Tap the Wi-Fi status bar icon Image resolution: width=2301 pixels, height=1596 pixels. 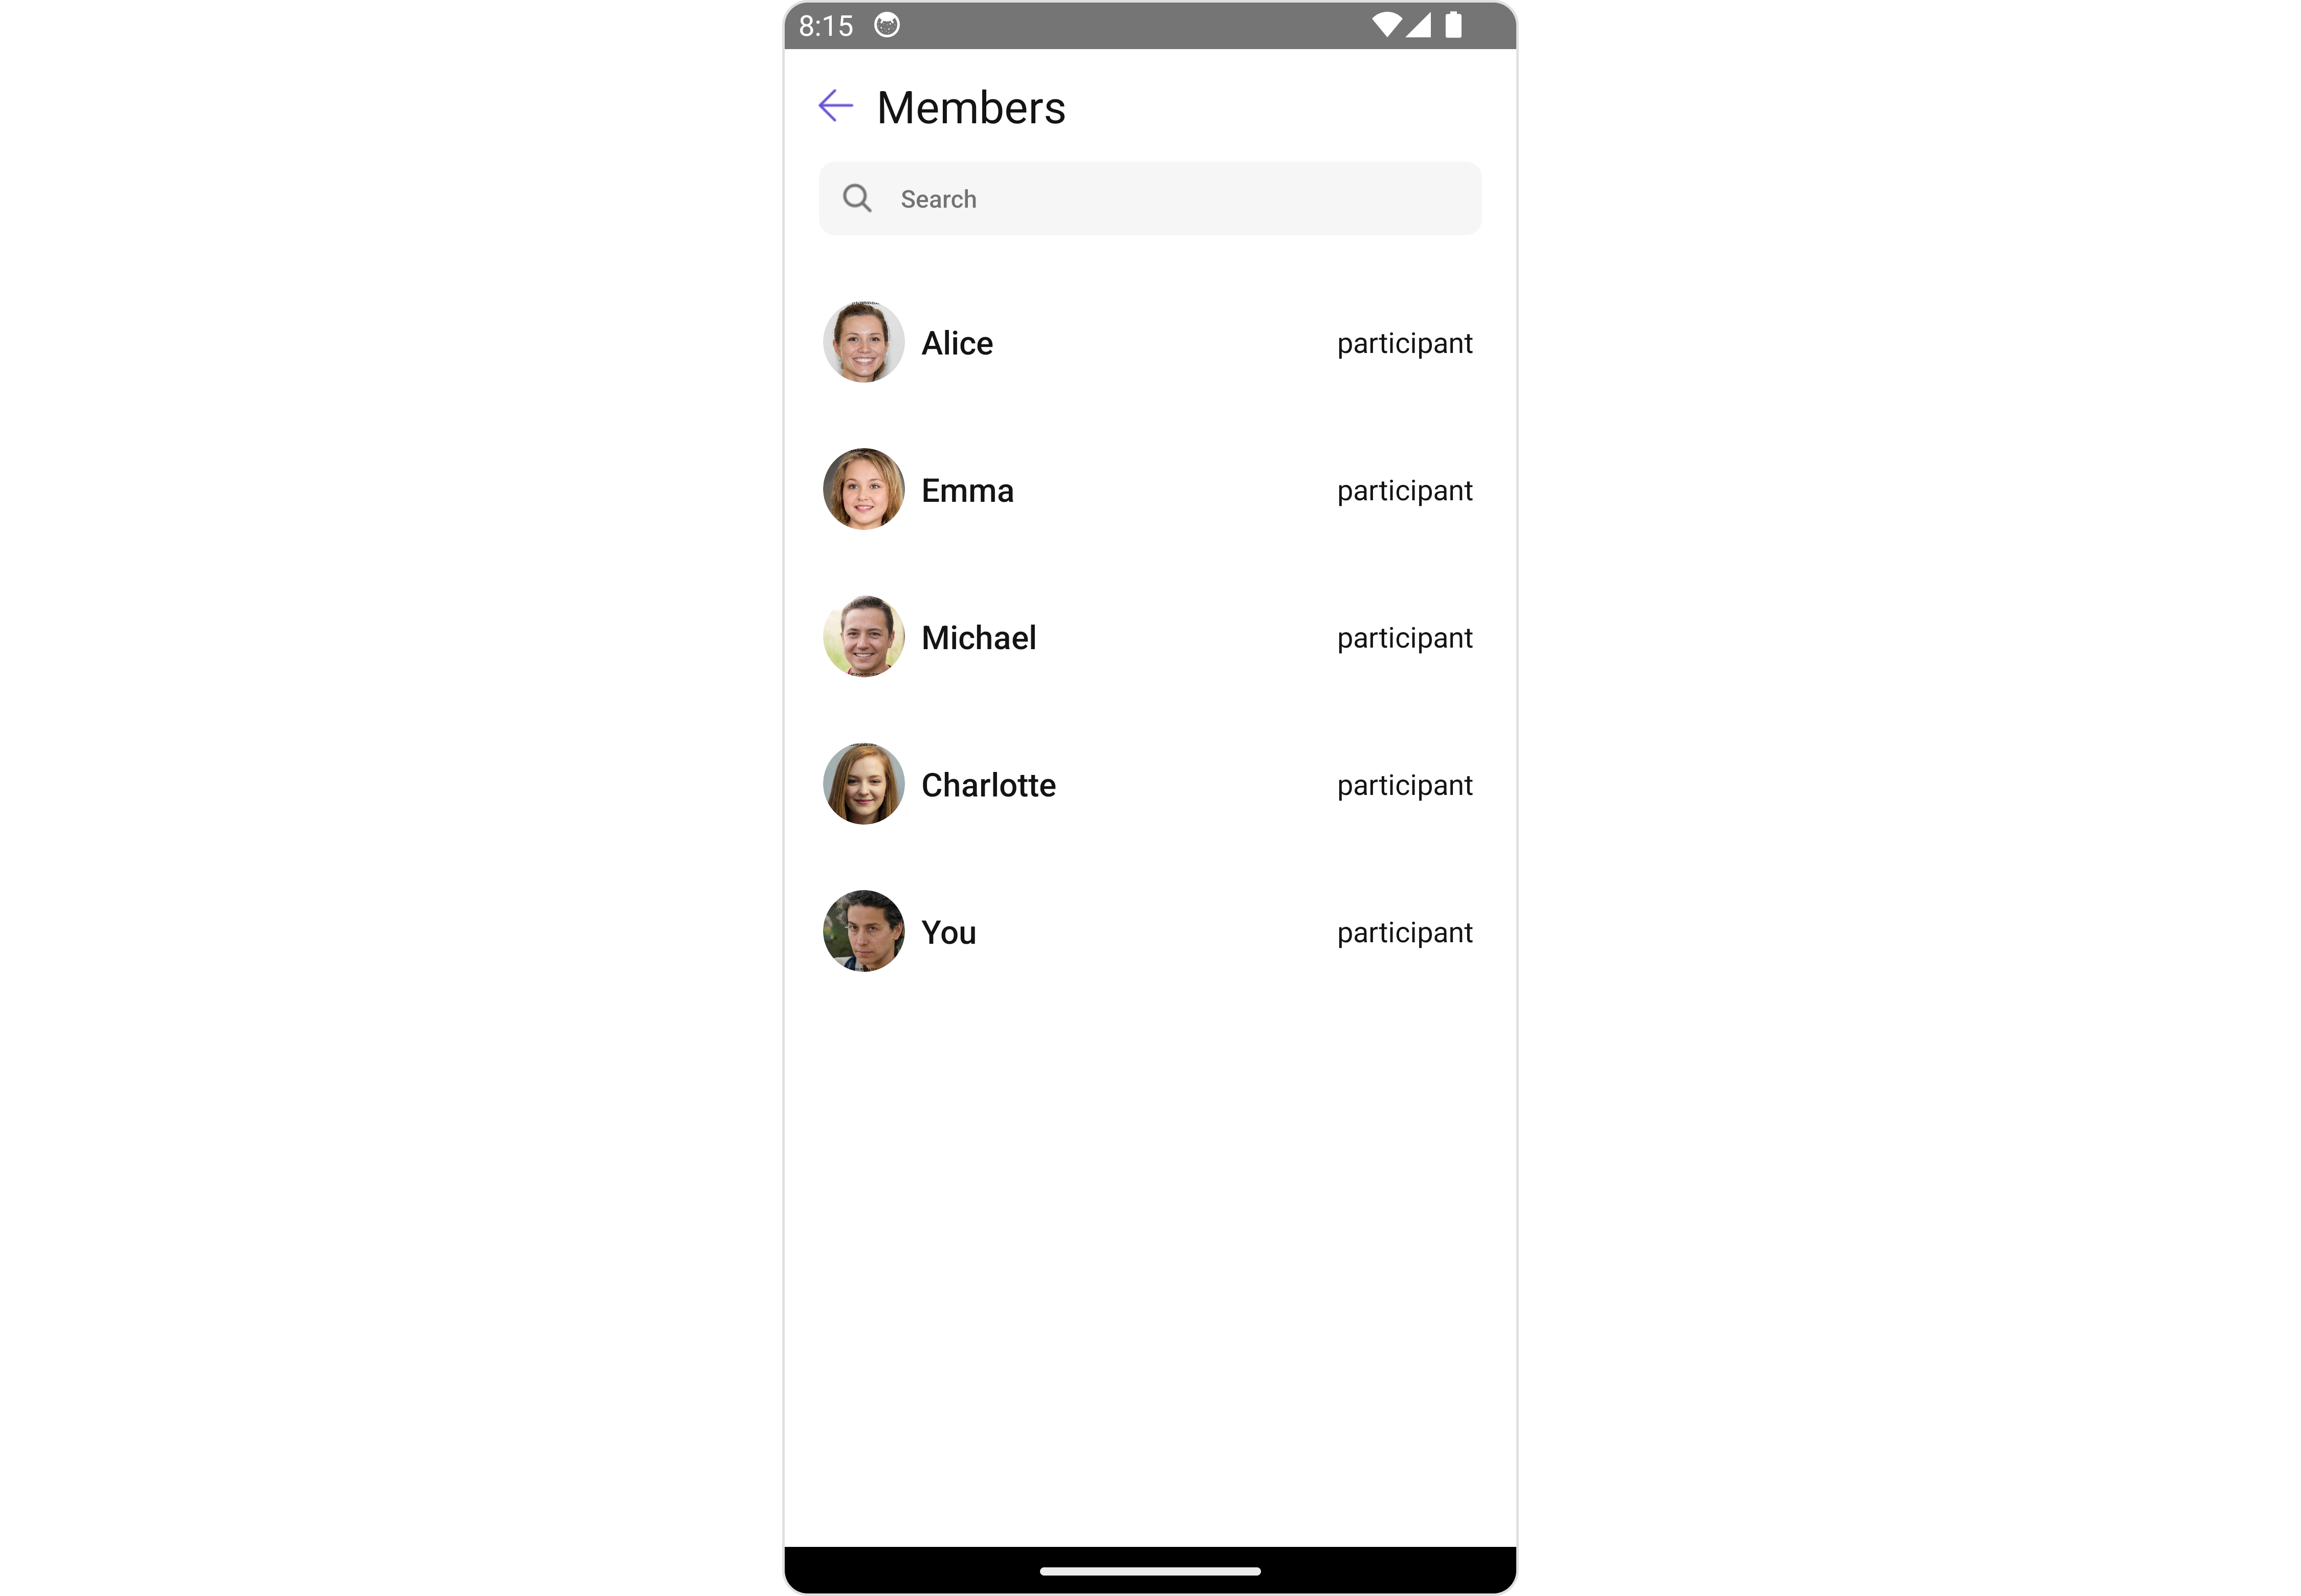click(x=1386, y=25)
